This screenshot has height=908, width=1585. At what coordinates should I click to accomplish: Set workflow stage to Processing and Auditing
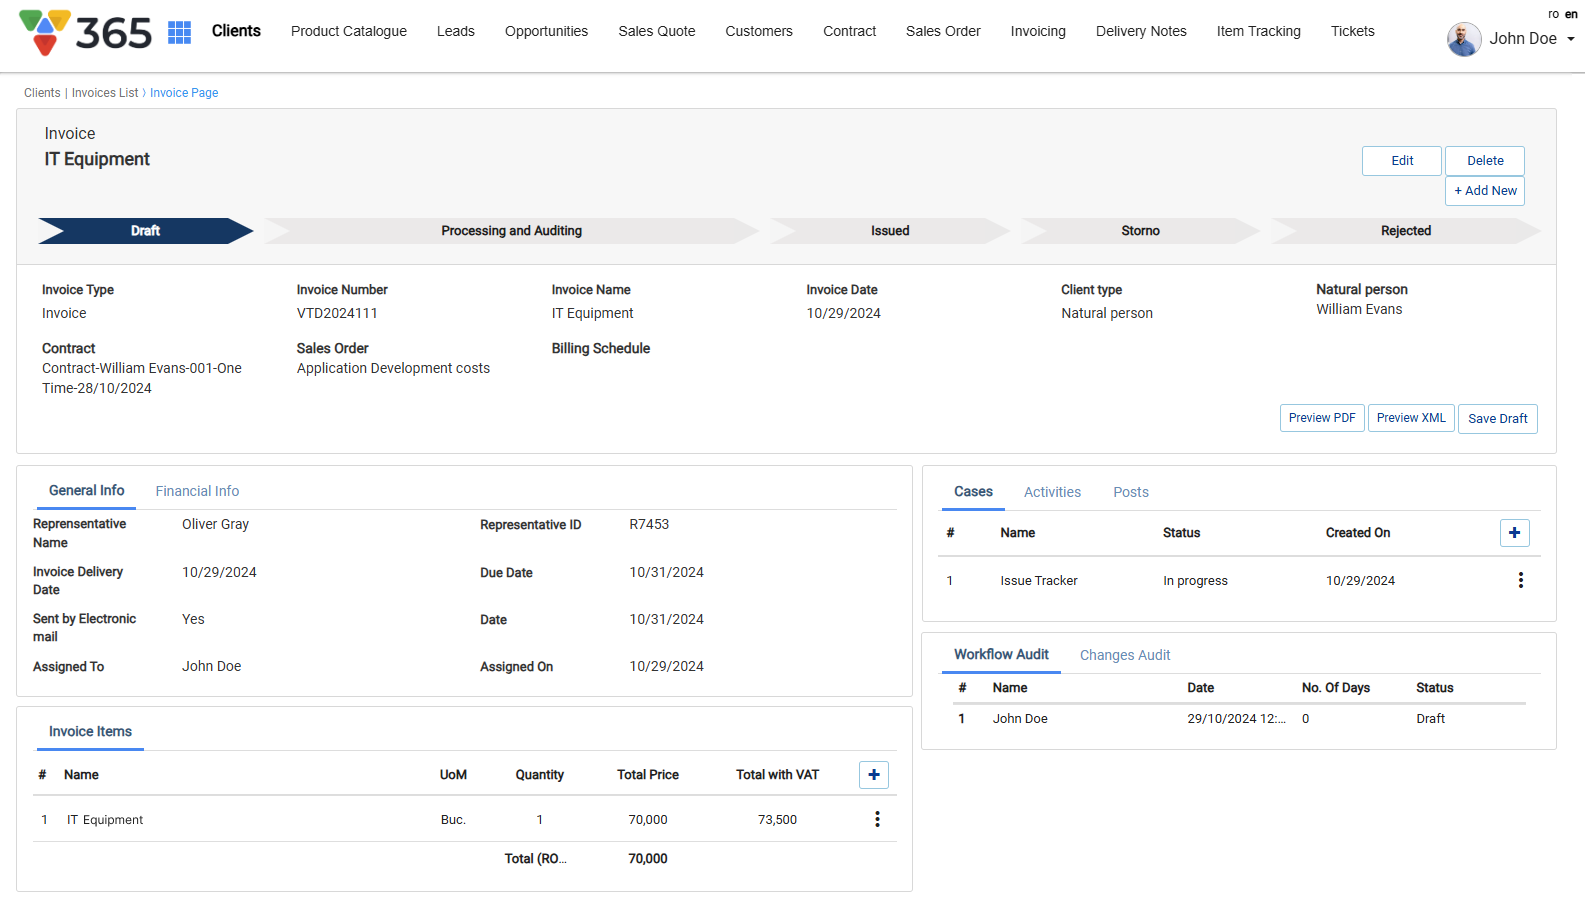[511, 231]
